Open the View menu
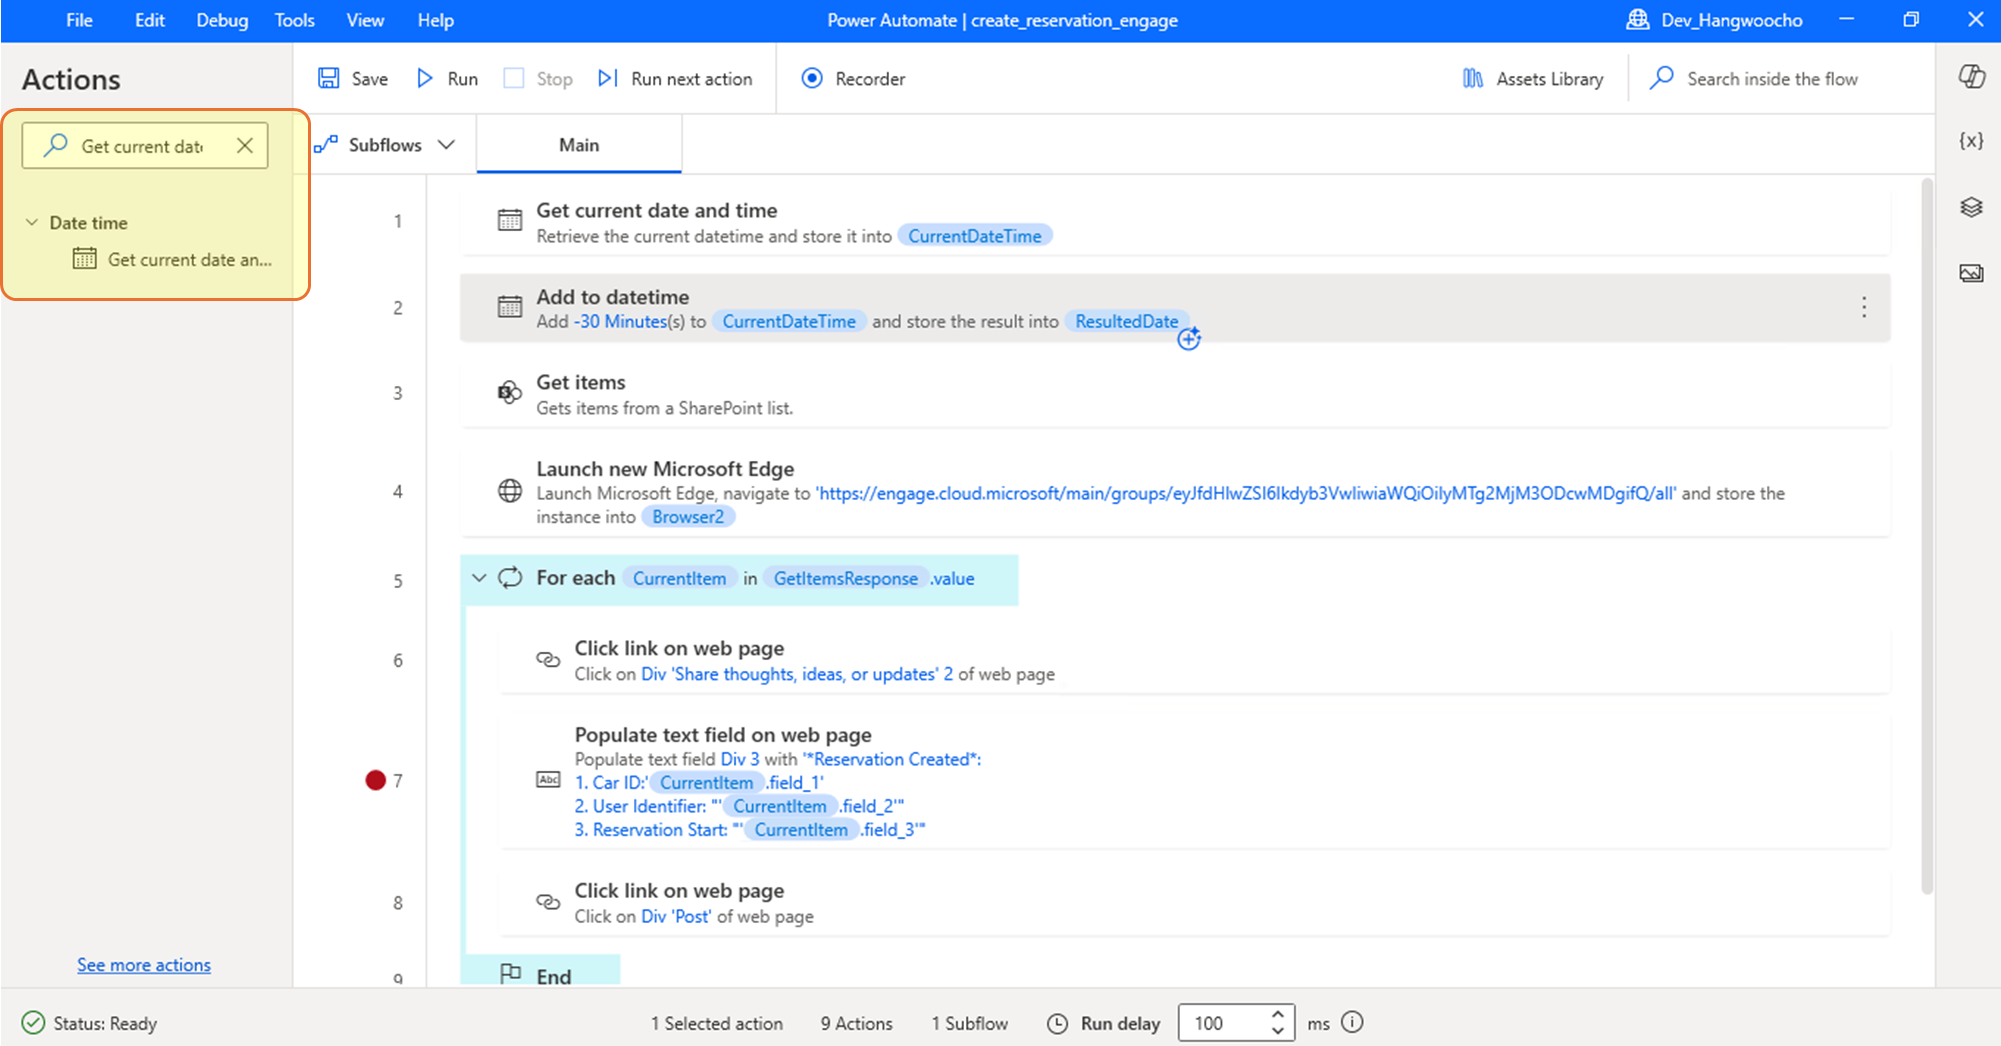This screenshot has width=2001, height=1046. tap(365, 20)
